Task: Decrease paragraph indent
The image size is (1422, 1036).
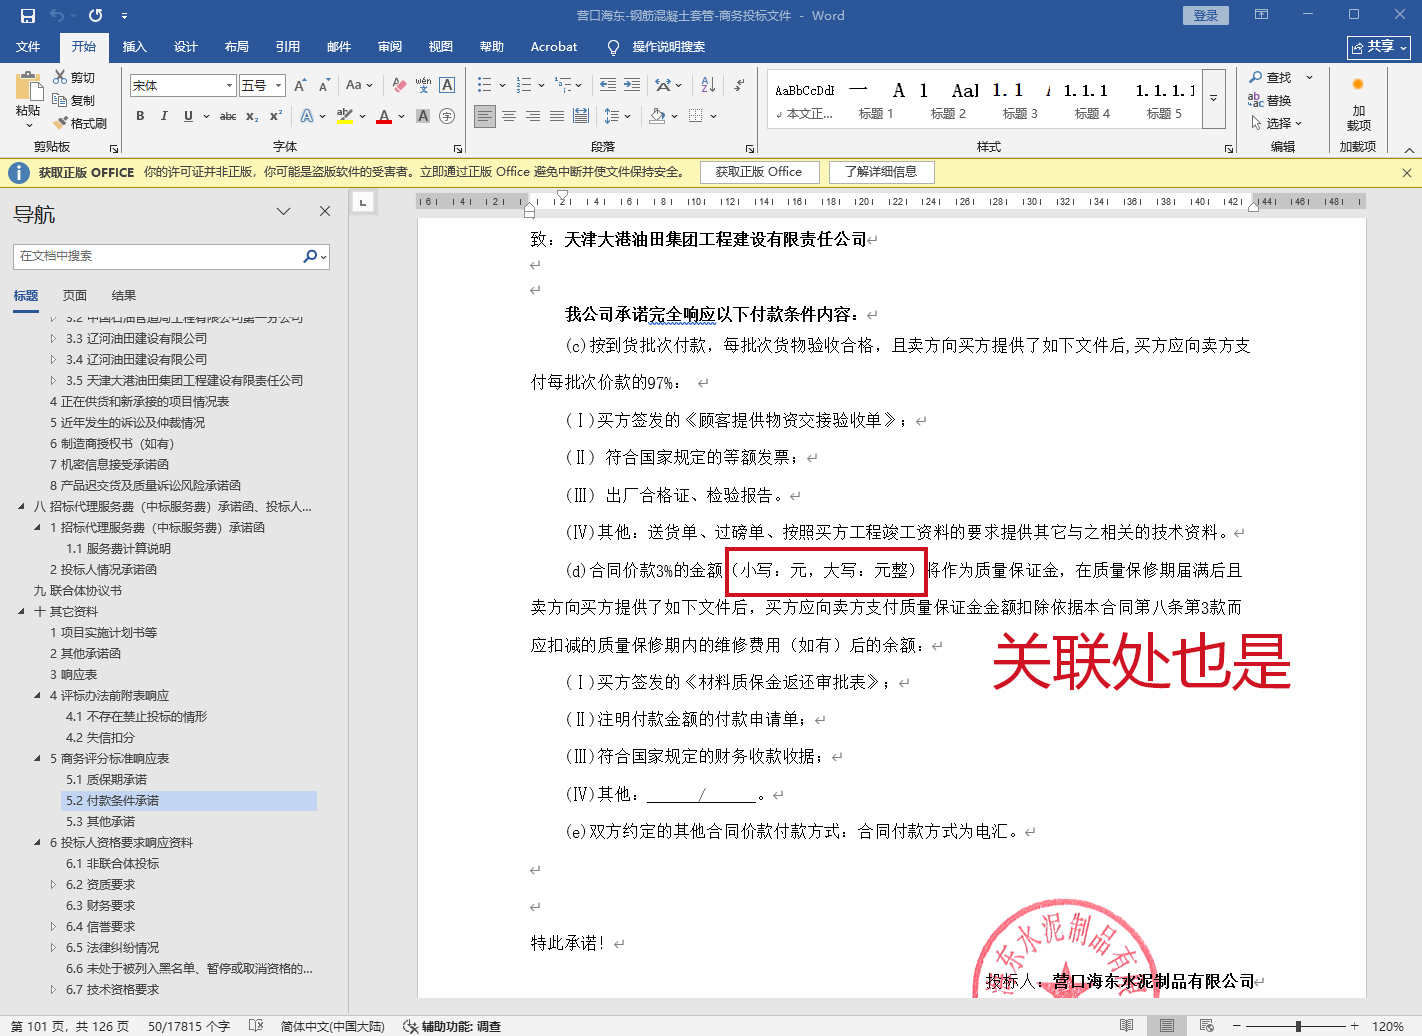Action: point(608,86)
